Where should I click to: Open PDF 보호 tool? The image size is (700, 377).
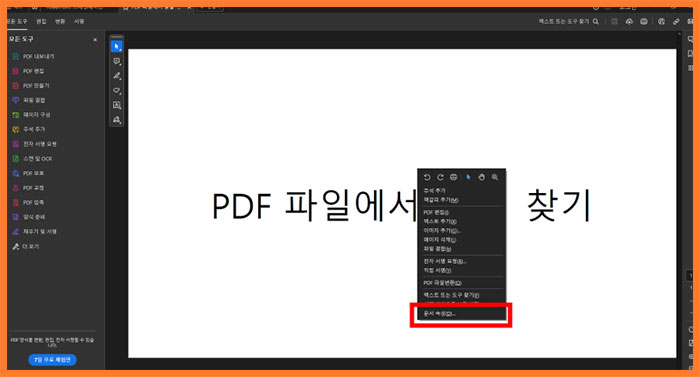[x=28, y=173]
